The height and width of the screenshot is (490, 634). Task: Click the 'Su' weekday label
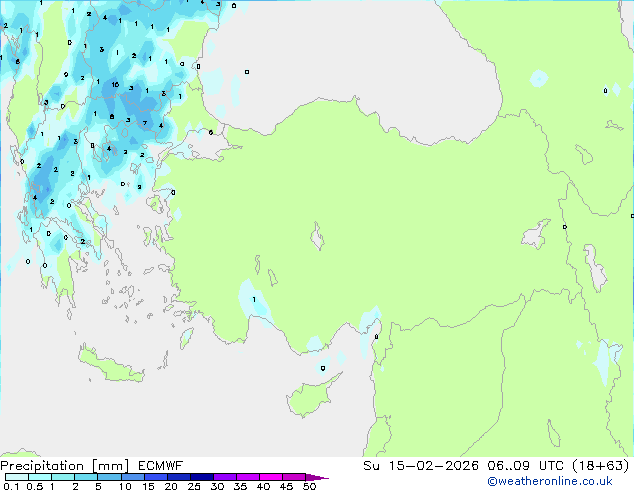371,466
